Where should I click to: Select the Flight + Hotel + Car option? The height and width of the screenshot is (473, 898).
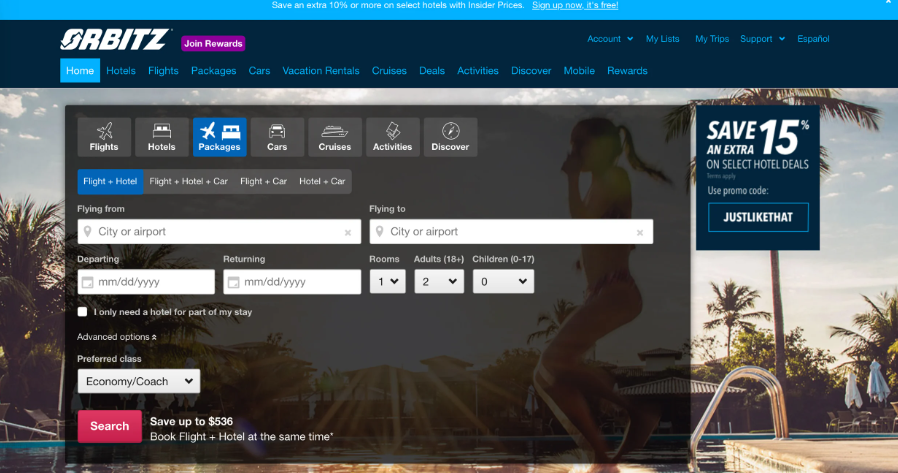188,181
